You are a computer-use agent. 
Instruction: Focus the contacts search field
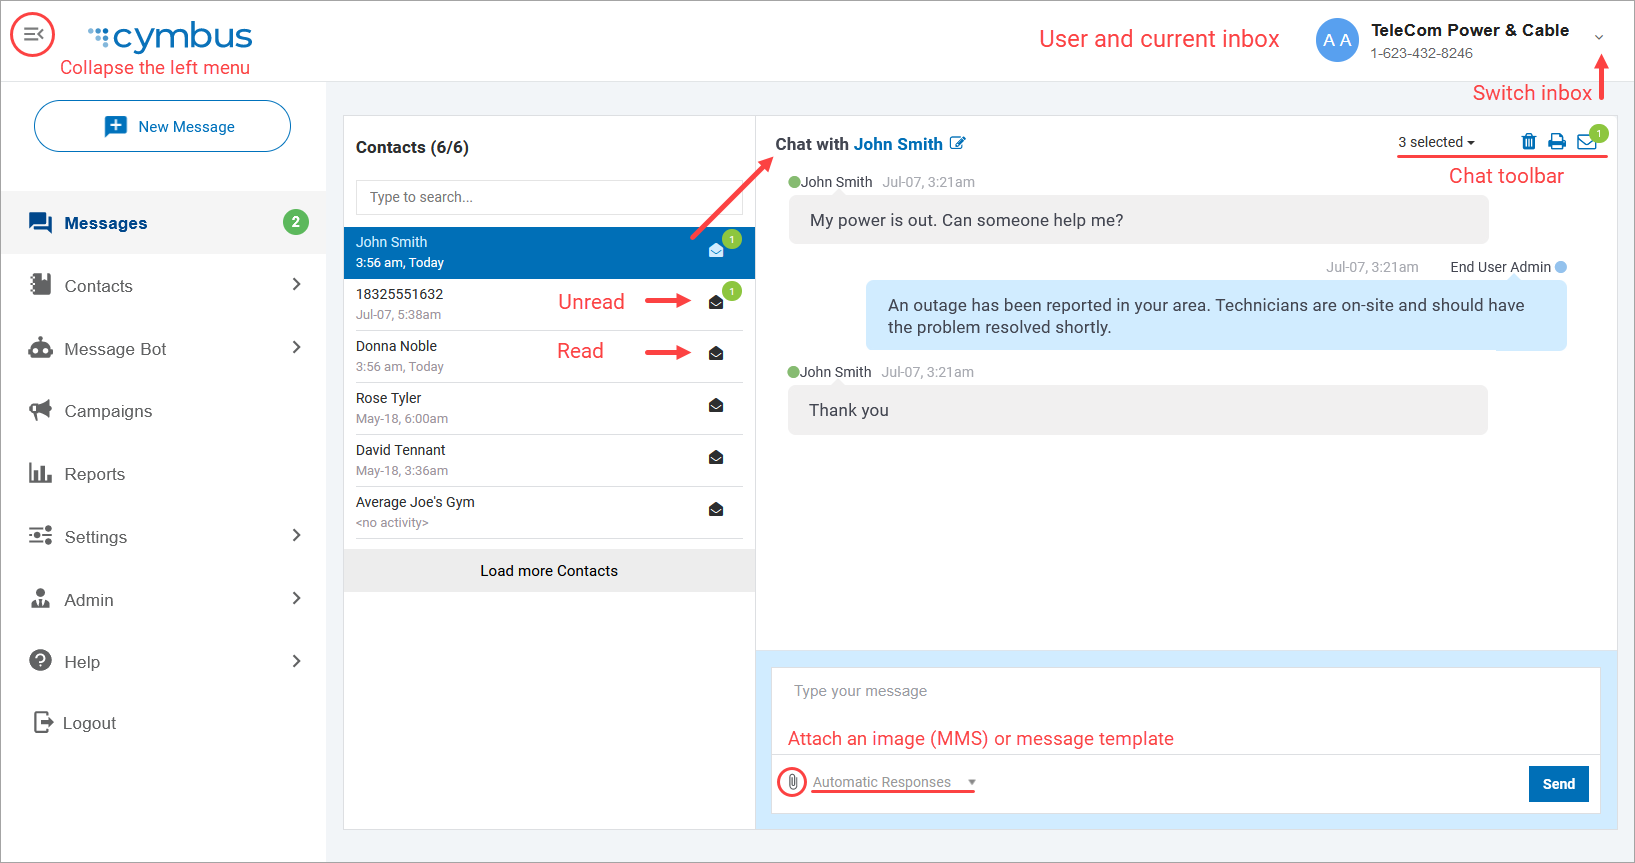click(549, 197)
